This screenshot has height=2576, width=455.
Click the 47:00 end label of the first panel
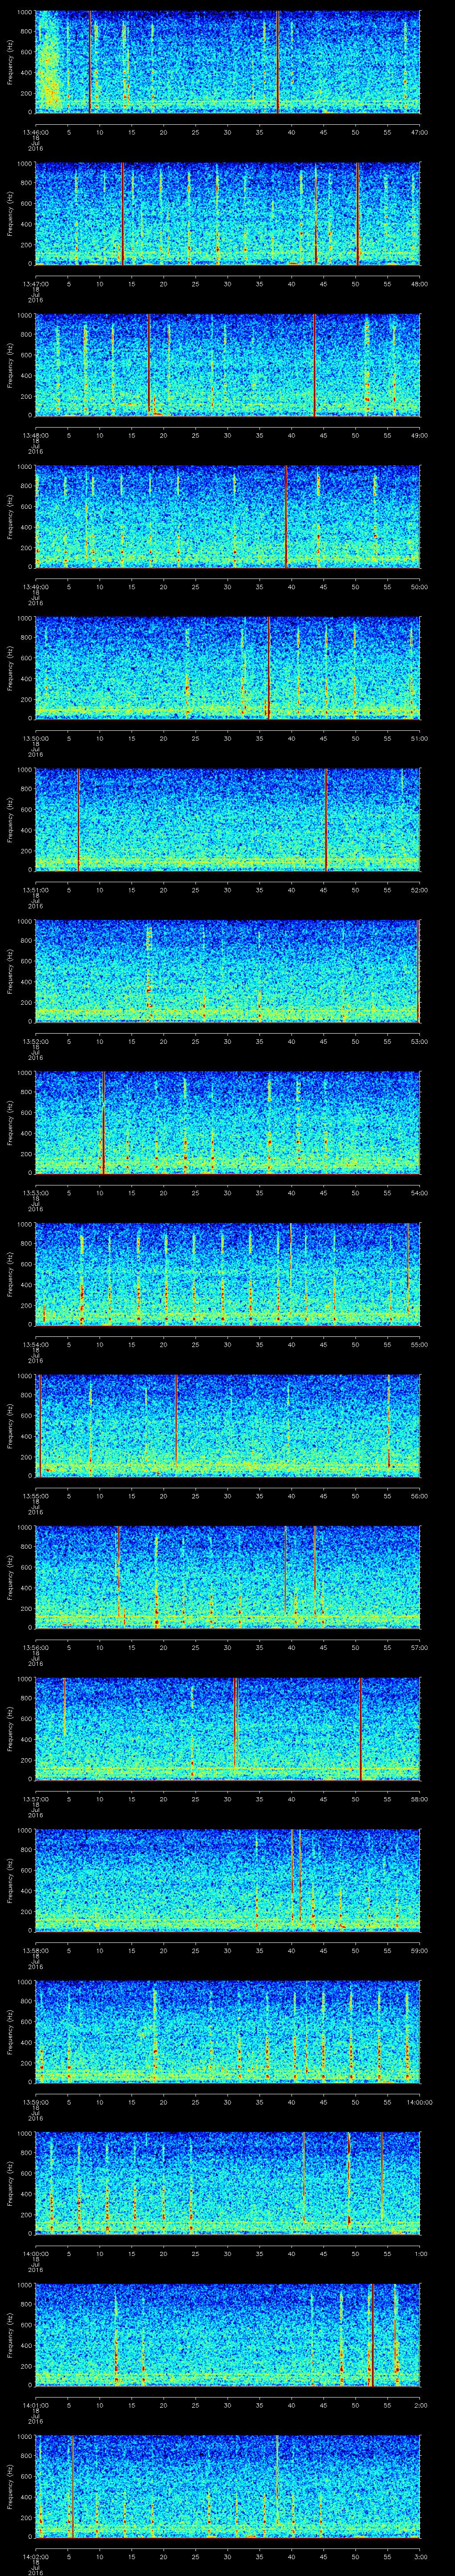coord(420,132)
